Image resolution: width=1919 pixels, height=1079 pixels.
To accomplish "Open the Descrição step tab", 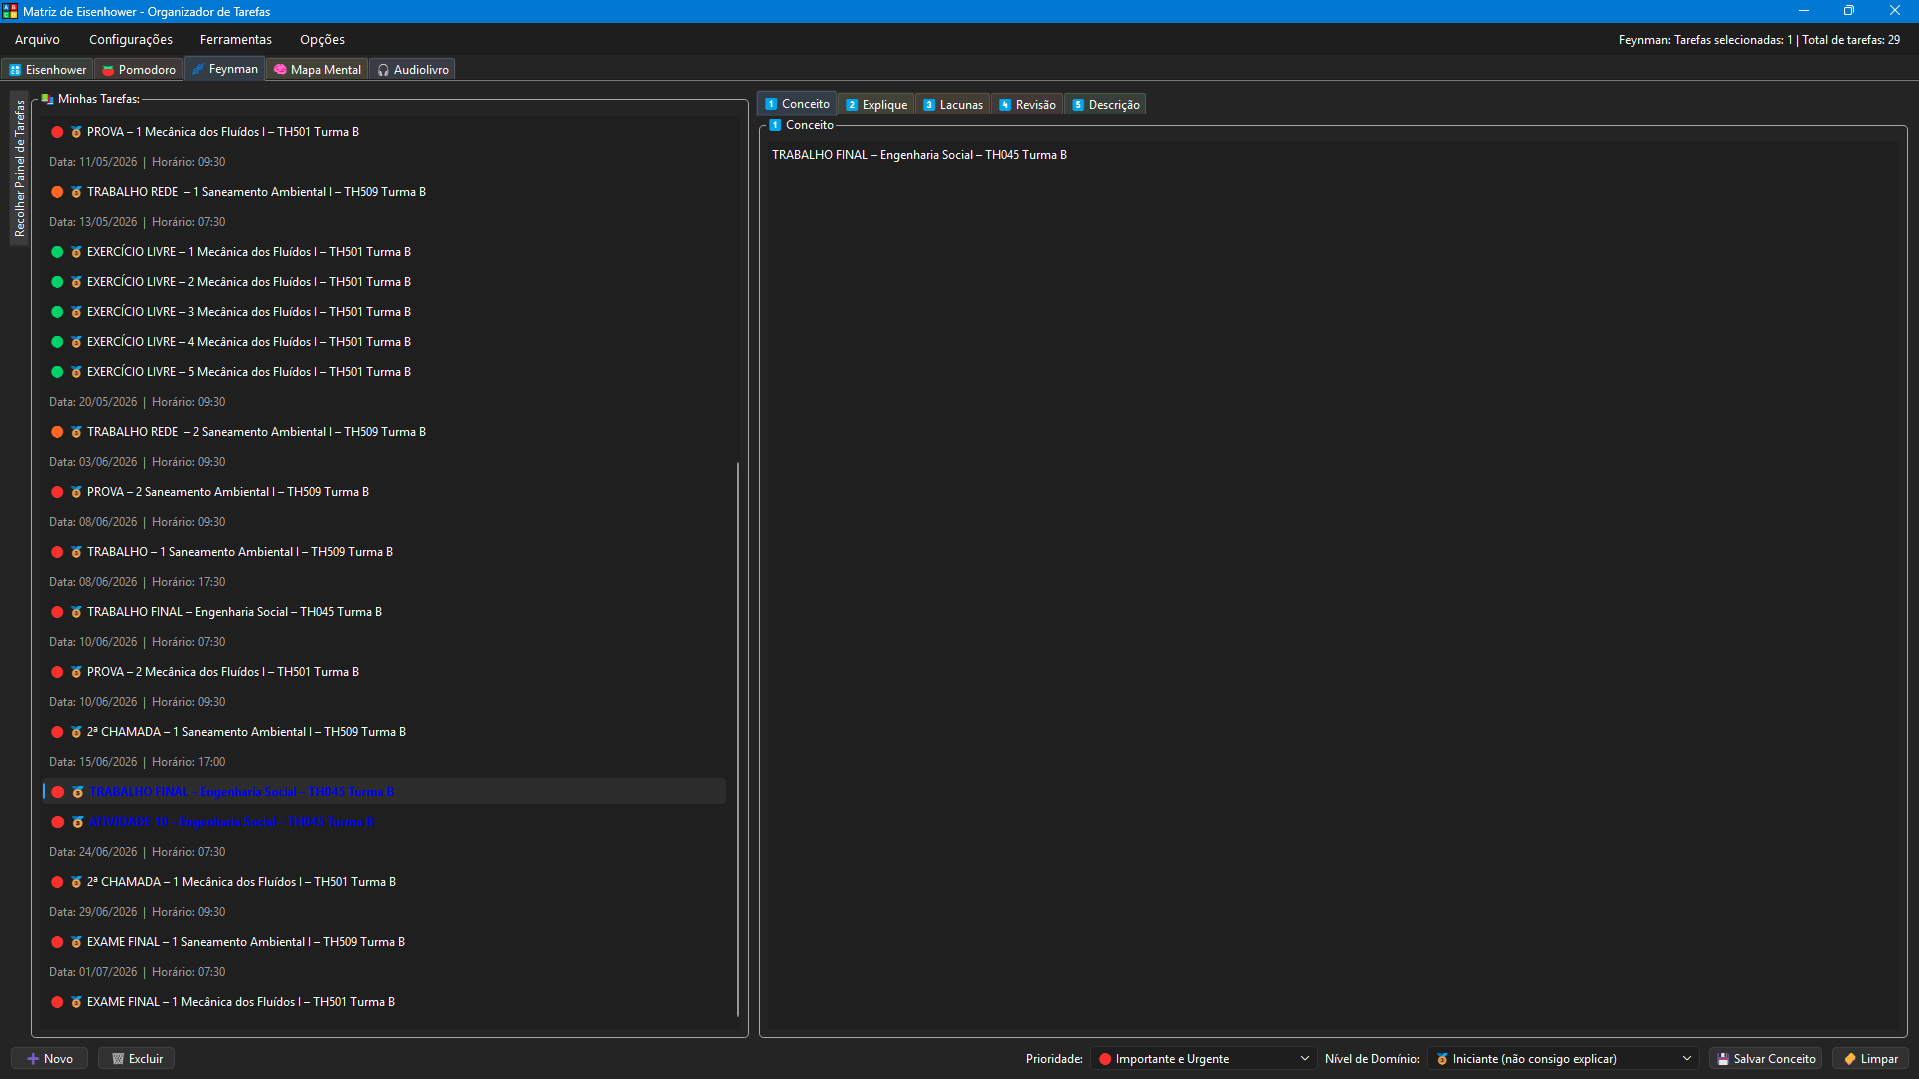I will click(x=1106, y=105).
